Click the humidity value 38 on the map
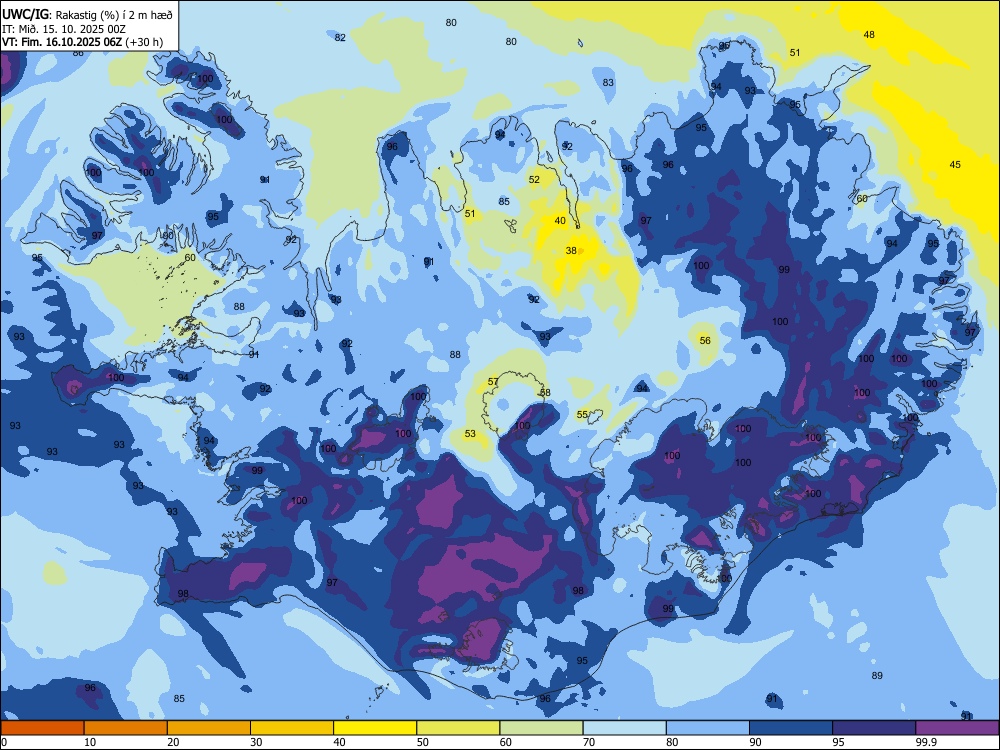 [x=571, y=251]
